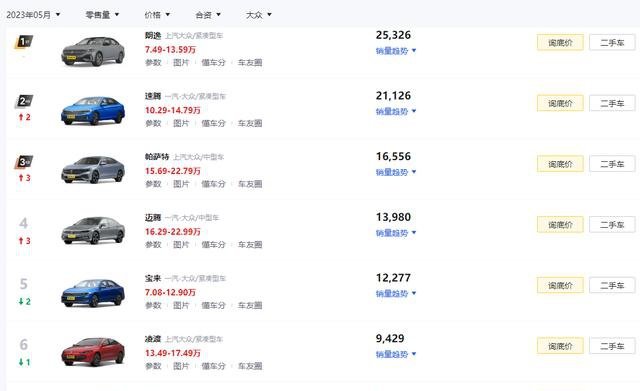
Task: Click 询底价 button for 宝来
Action: point(560,285)
